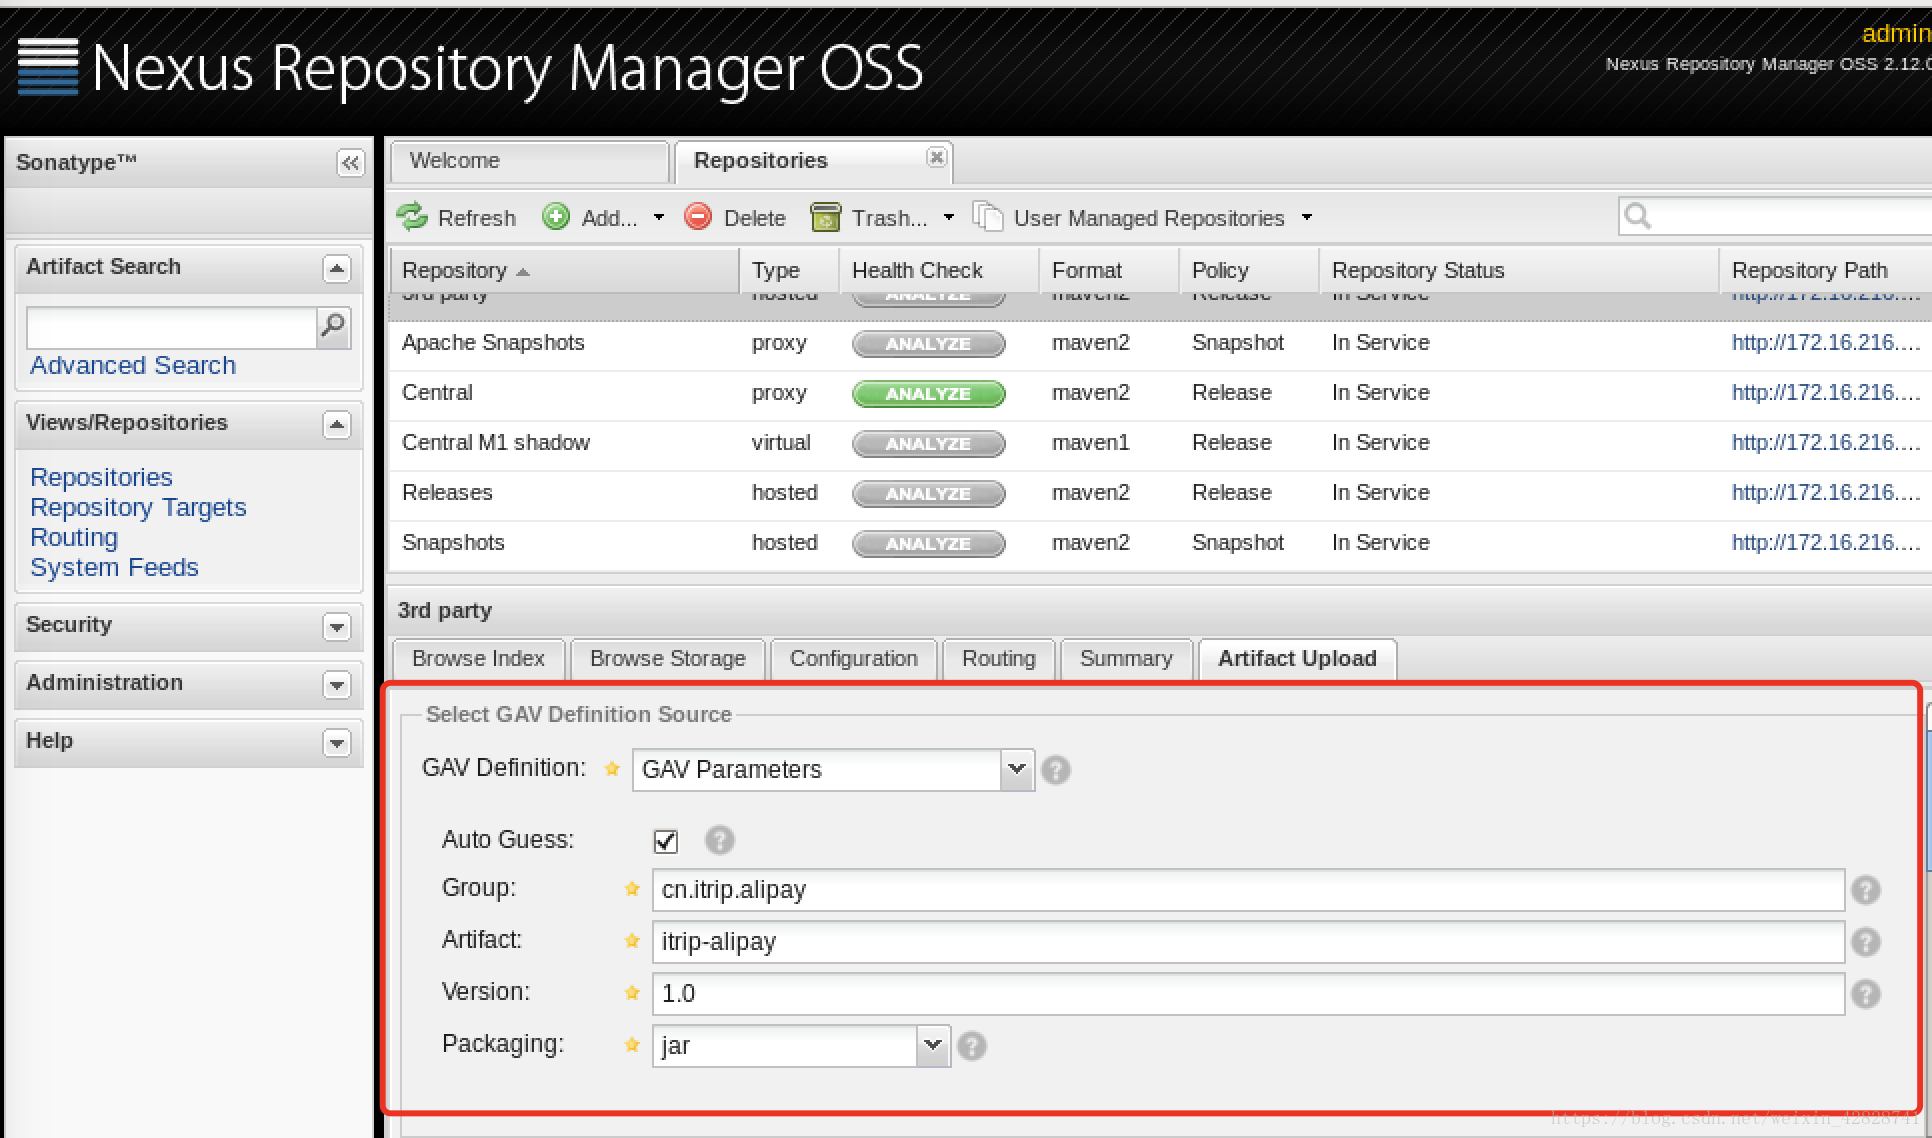Open the GAV Definition dropdown

(1017, 769)
